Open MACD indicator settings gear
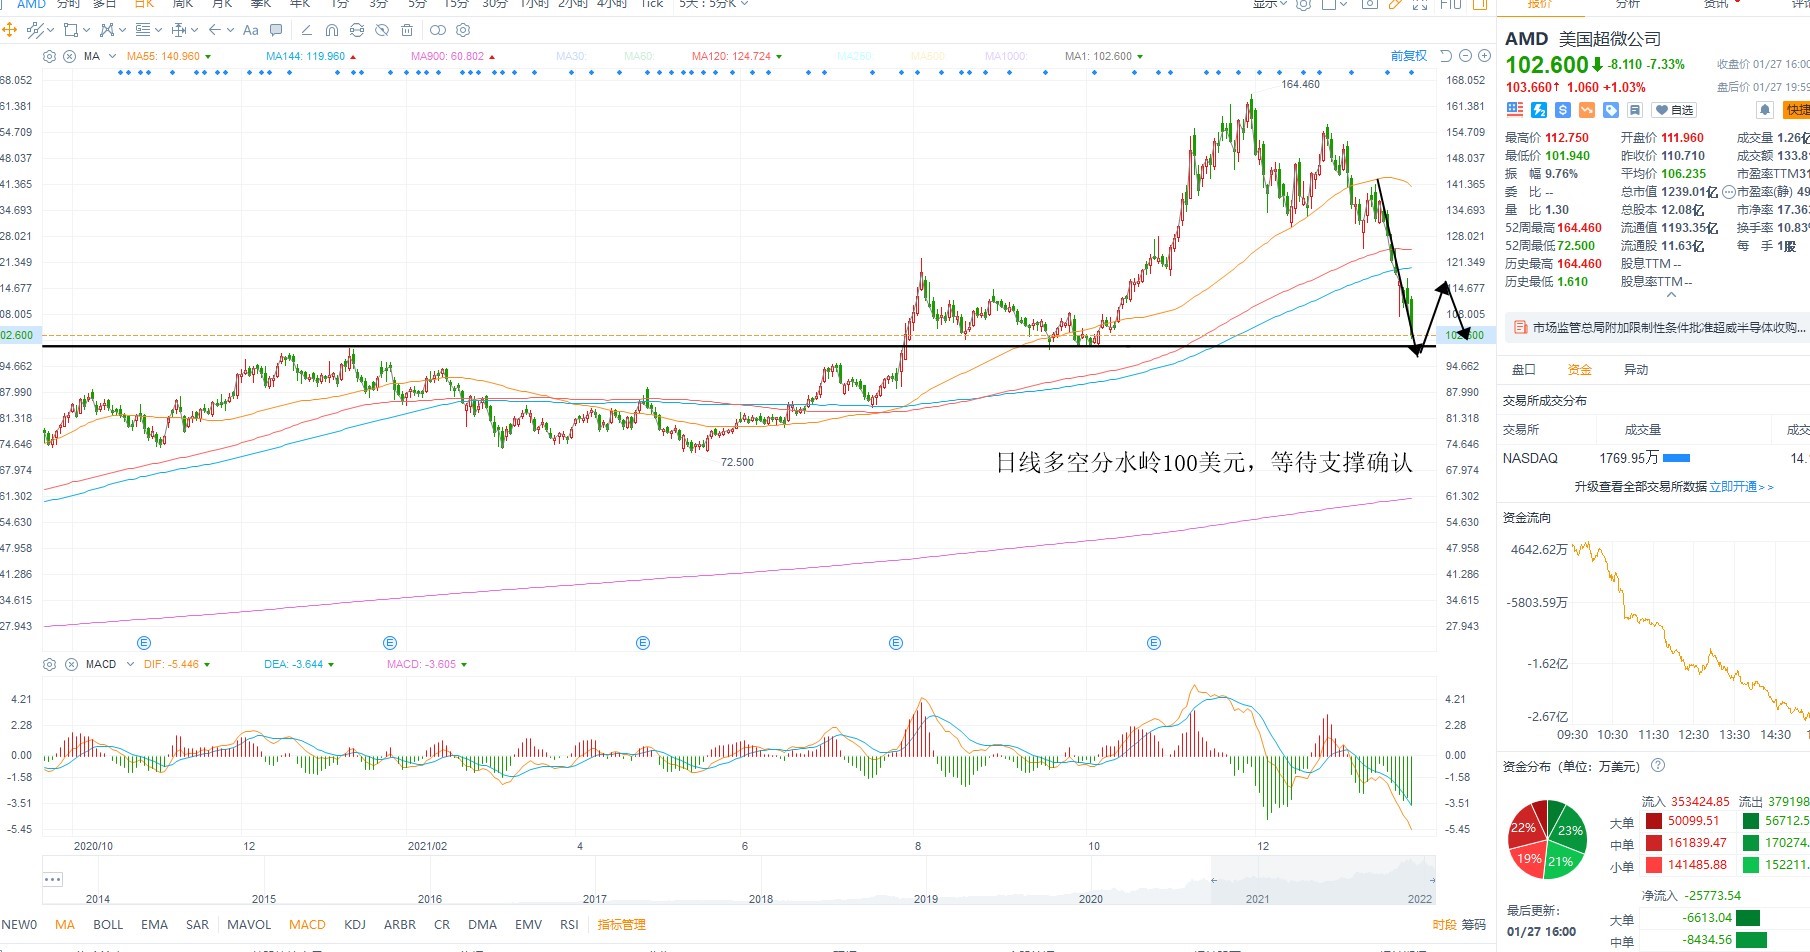 pos(49,664)
